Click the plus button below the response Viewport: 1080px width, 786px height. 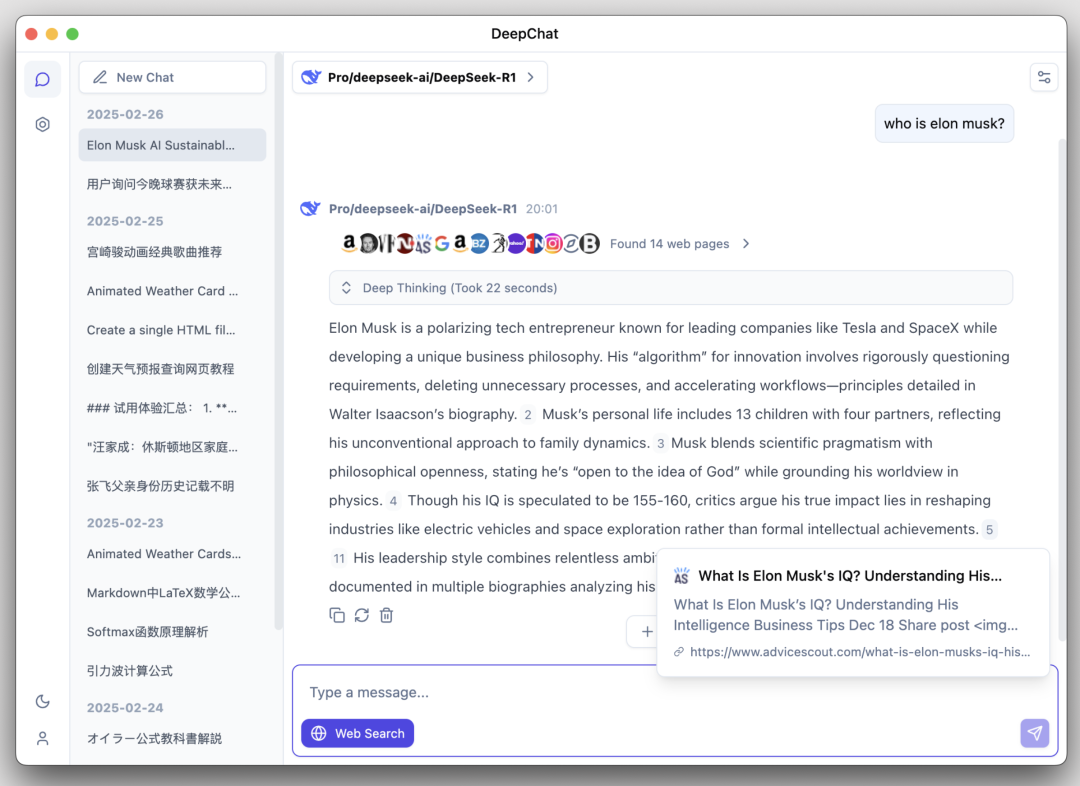point(647,632)
